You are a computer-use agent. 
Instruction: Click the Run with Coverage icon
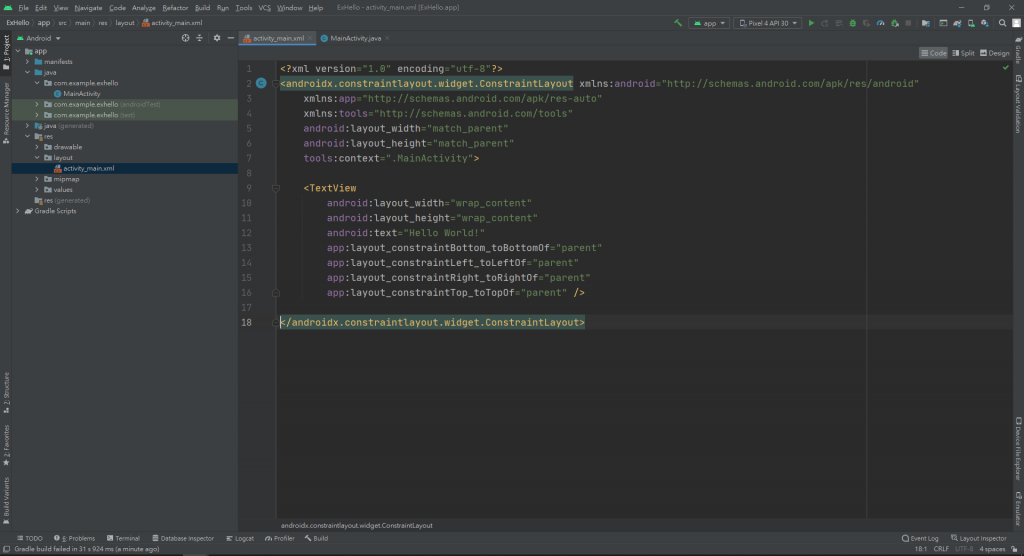tap(866, 23)
